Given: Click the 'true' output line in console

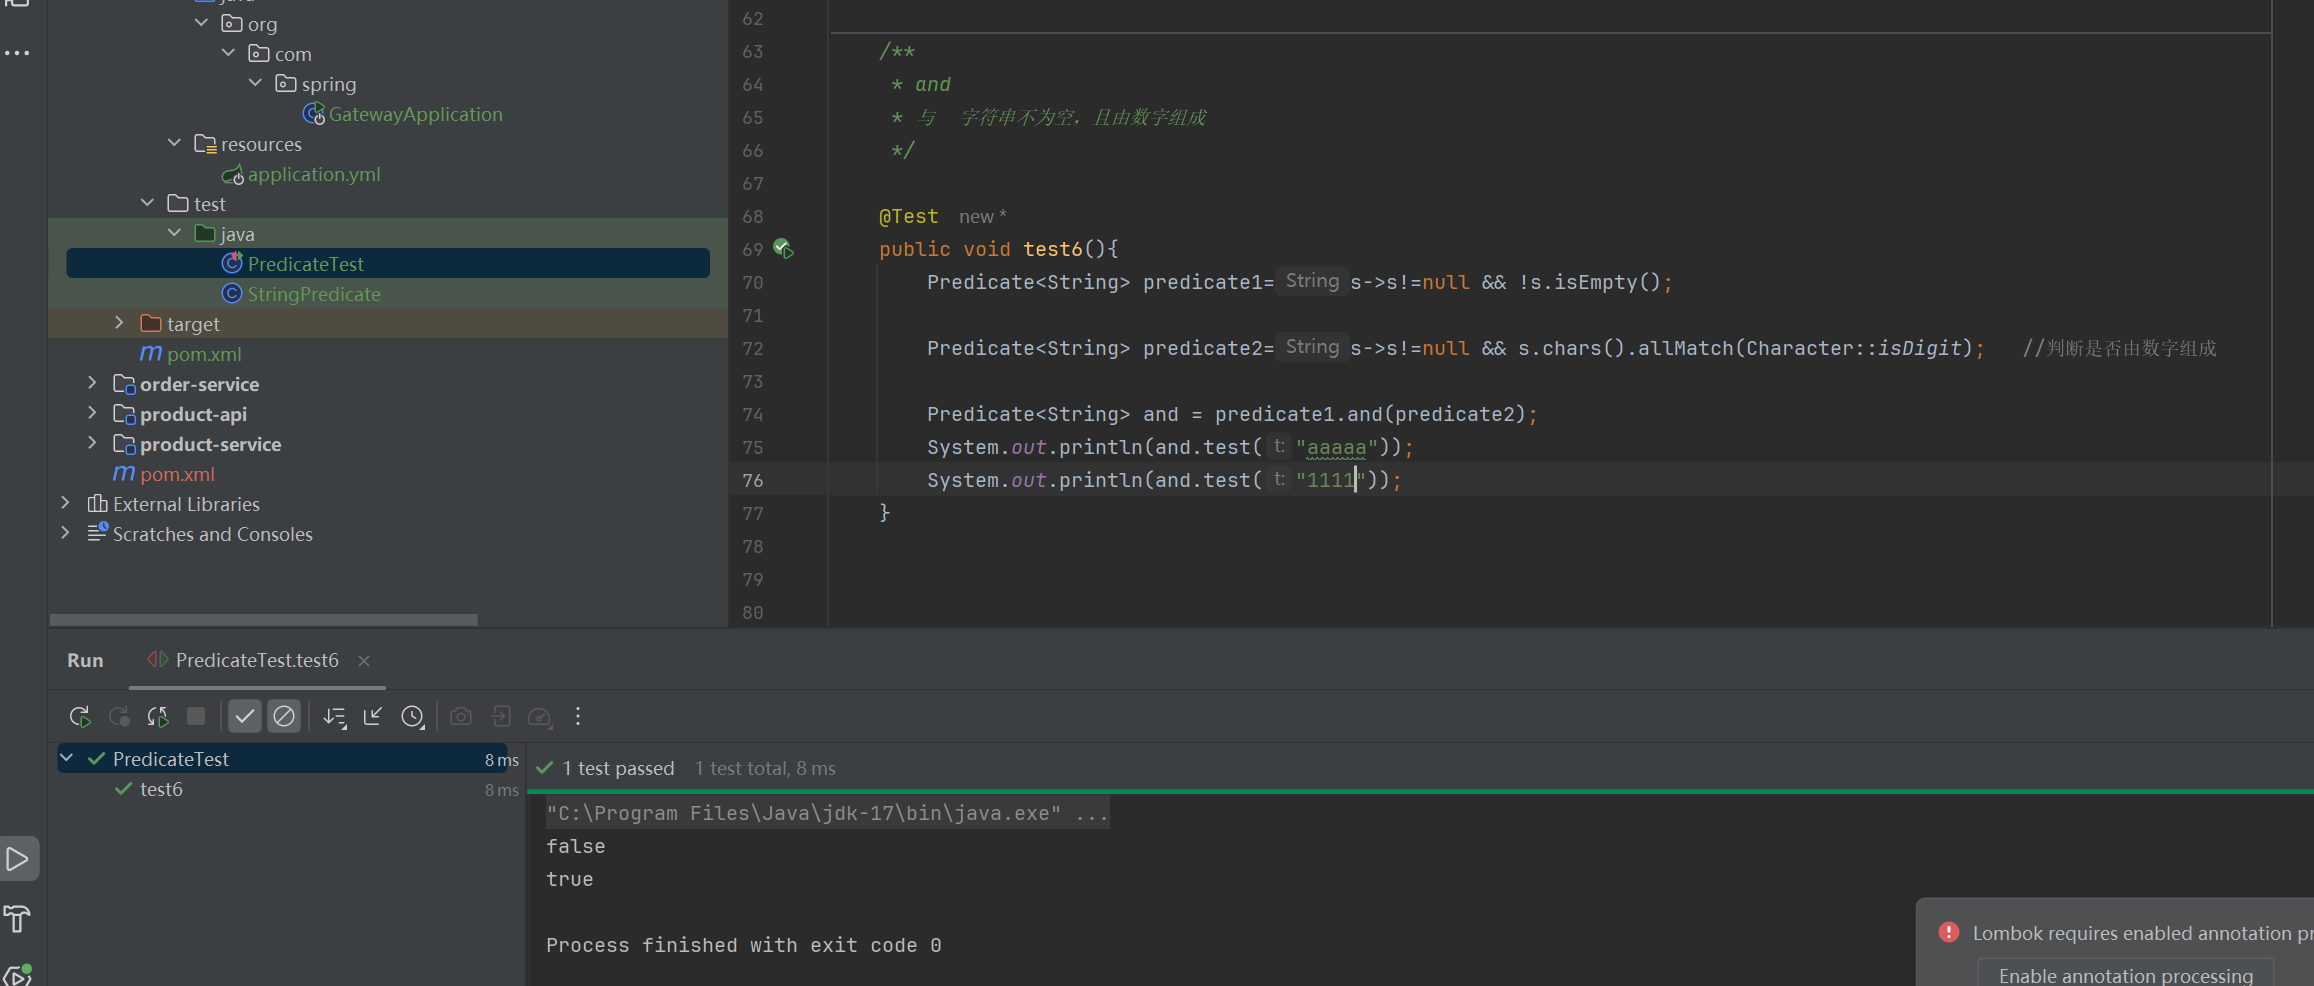Looking at the screenshot, I should point(569,879).
